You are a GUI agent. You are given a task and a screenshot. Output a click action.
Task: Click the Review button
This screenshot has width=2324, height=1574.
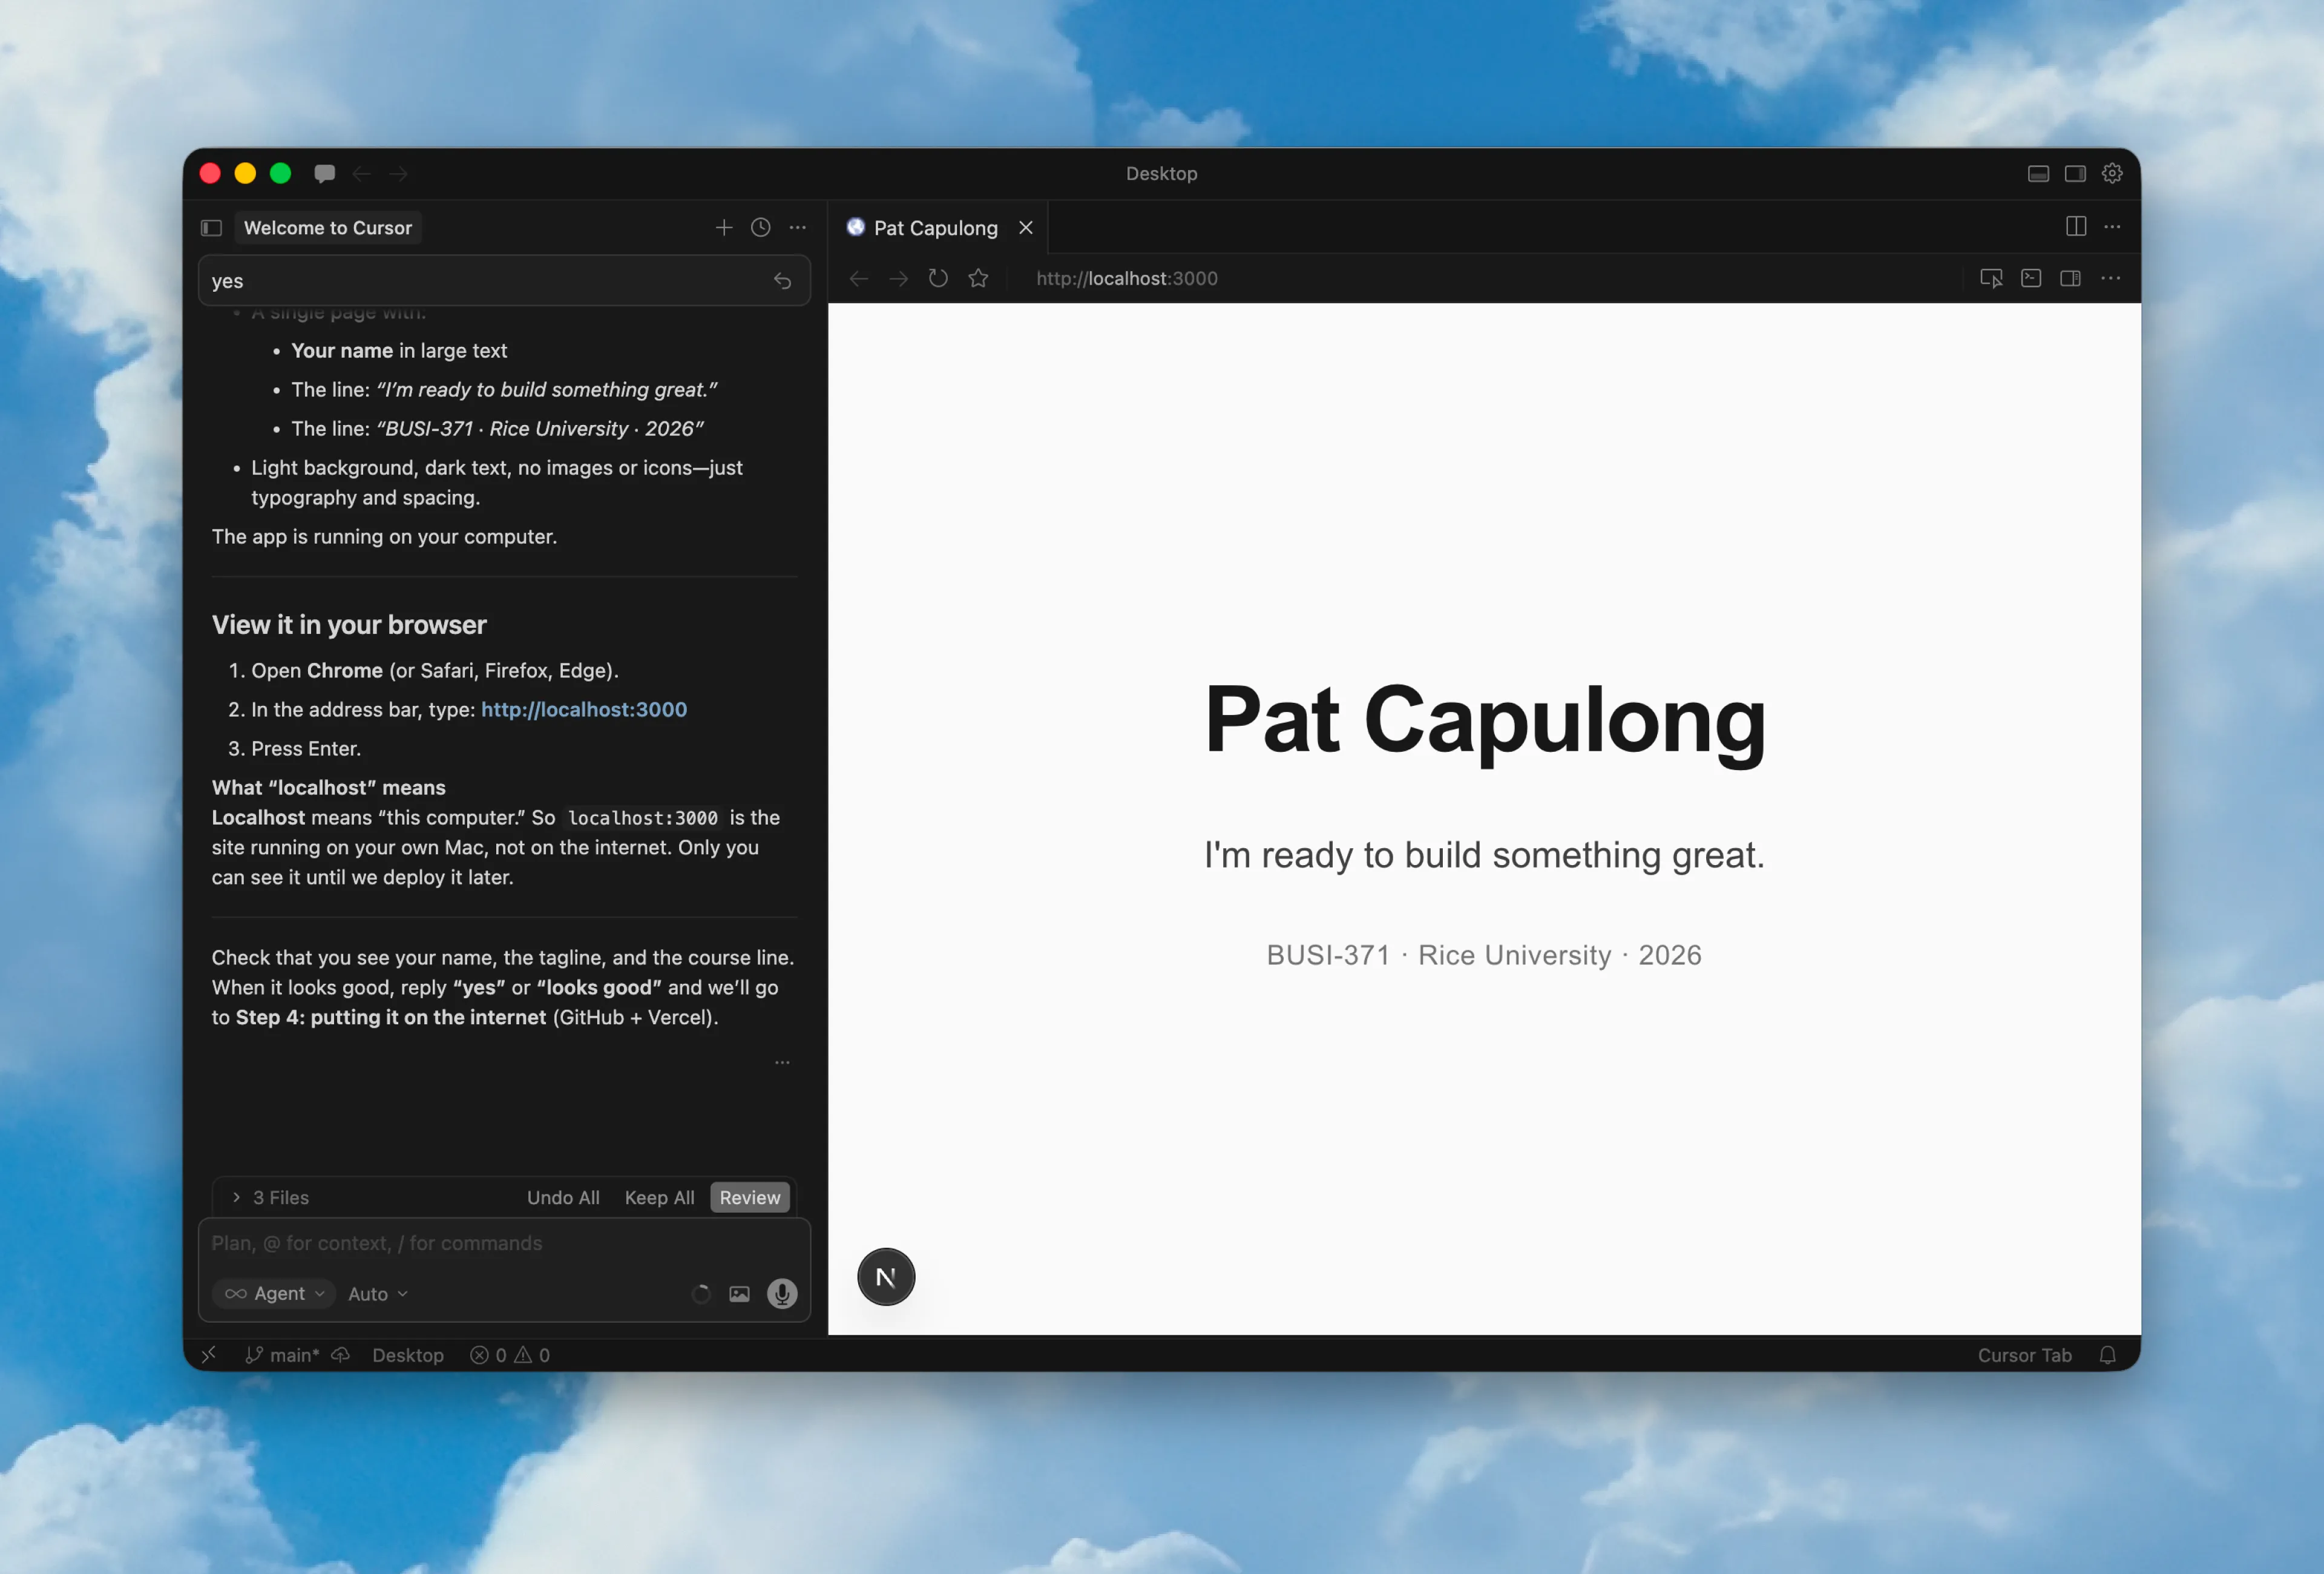750,1198
